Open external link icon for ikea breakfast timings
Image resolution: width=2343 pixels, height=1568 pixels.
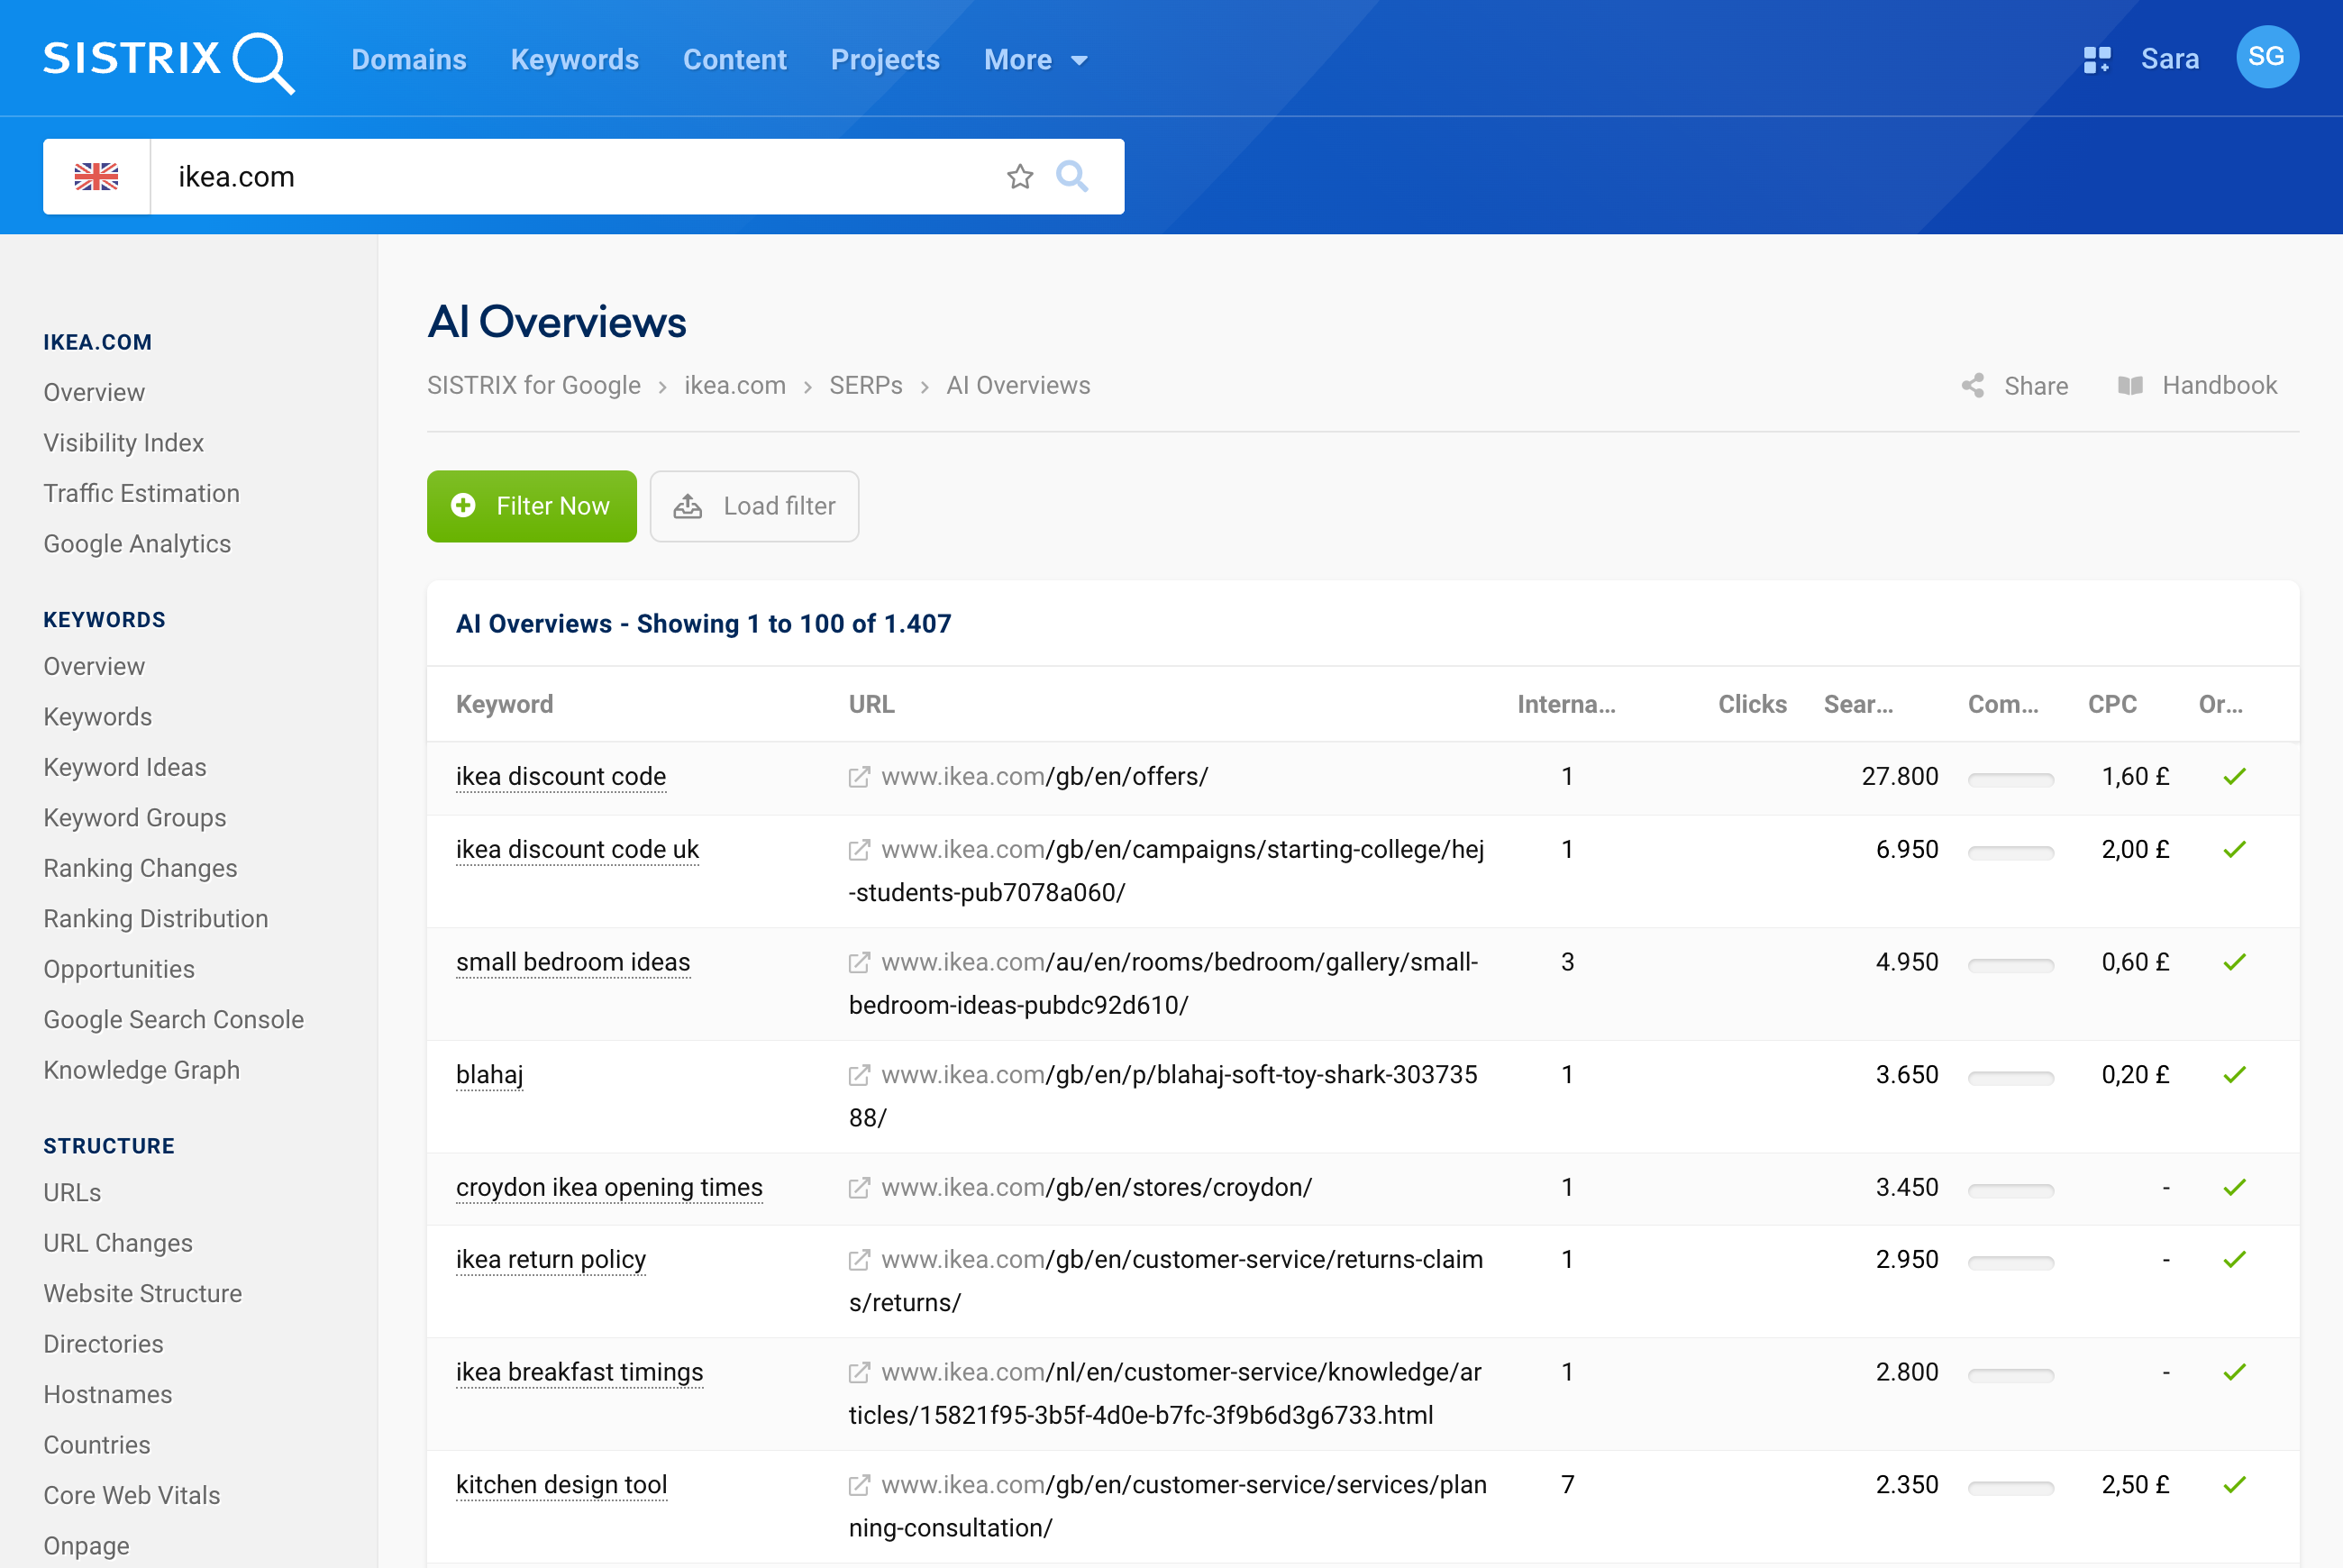pos(859,1373)
